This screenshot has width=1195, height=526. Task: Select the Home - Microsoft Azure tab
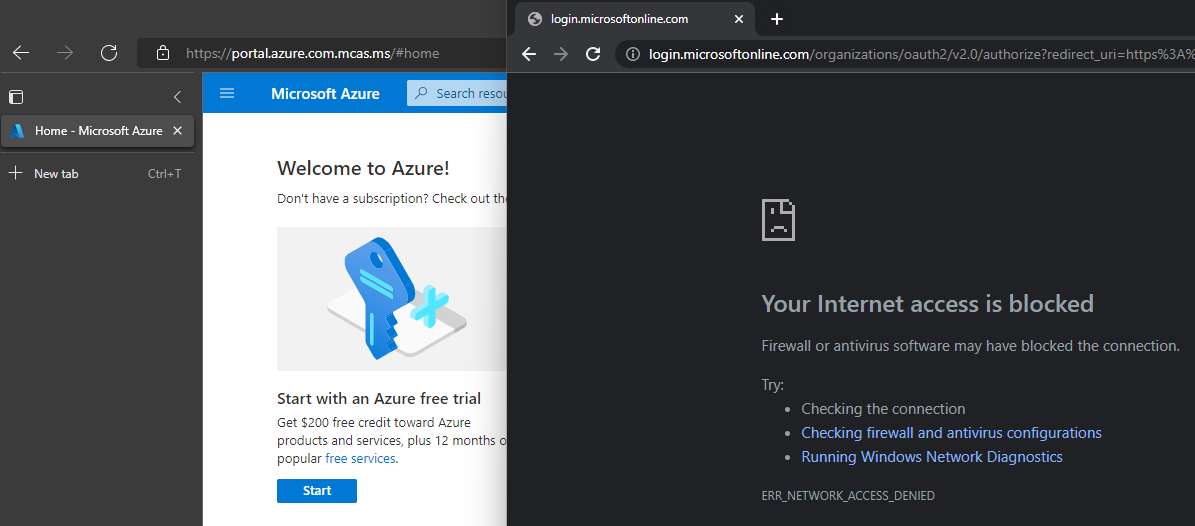point(98,131)
